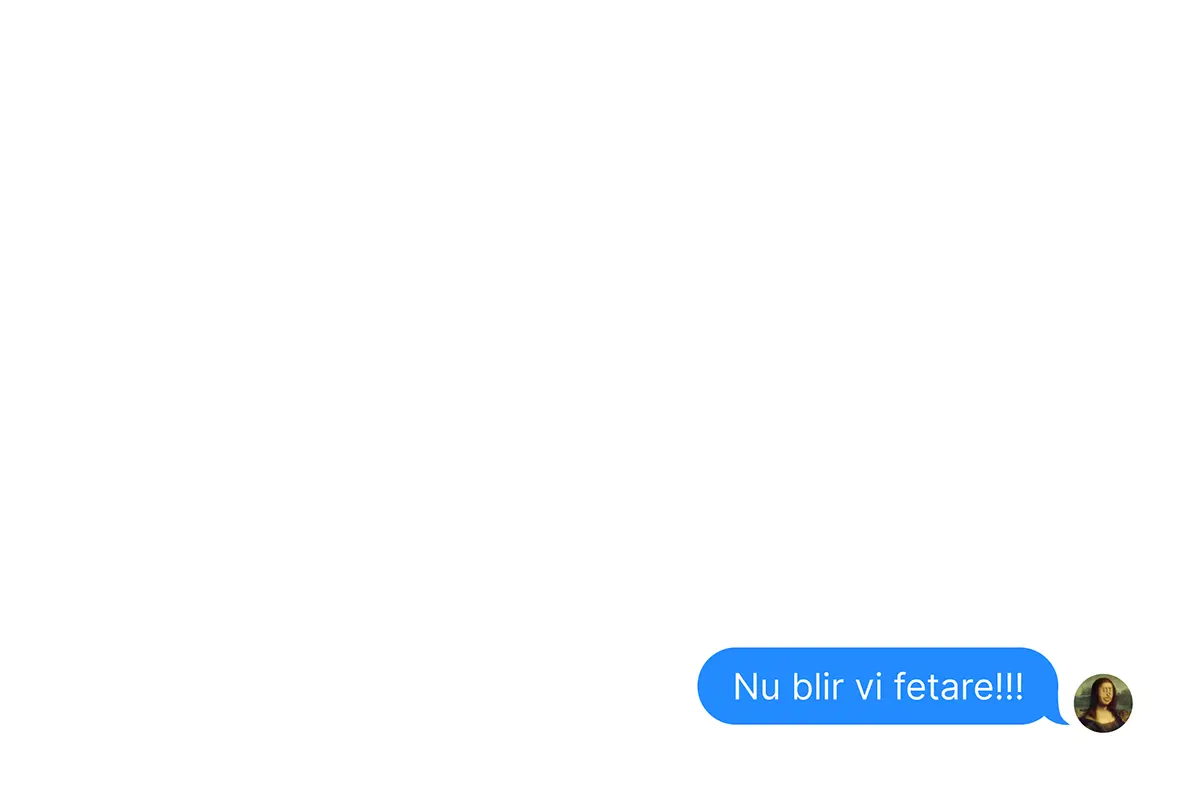Open the sender's circular profile picture
Viewport: 1200px width, 800px height.
coord(1103,703)
